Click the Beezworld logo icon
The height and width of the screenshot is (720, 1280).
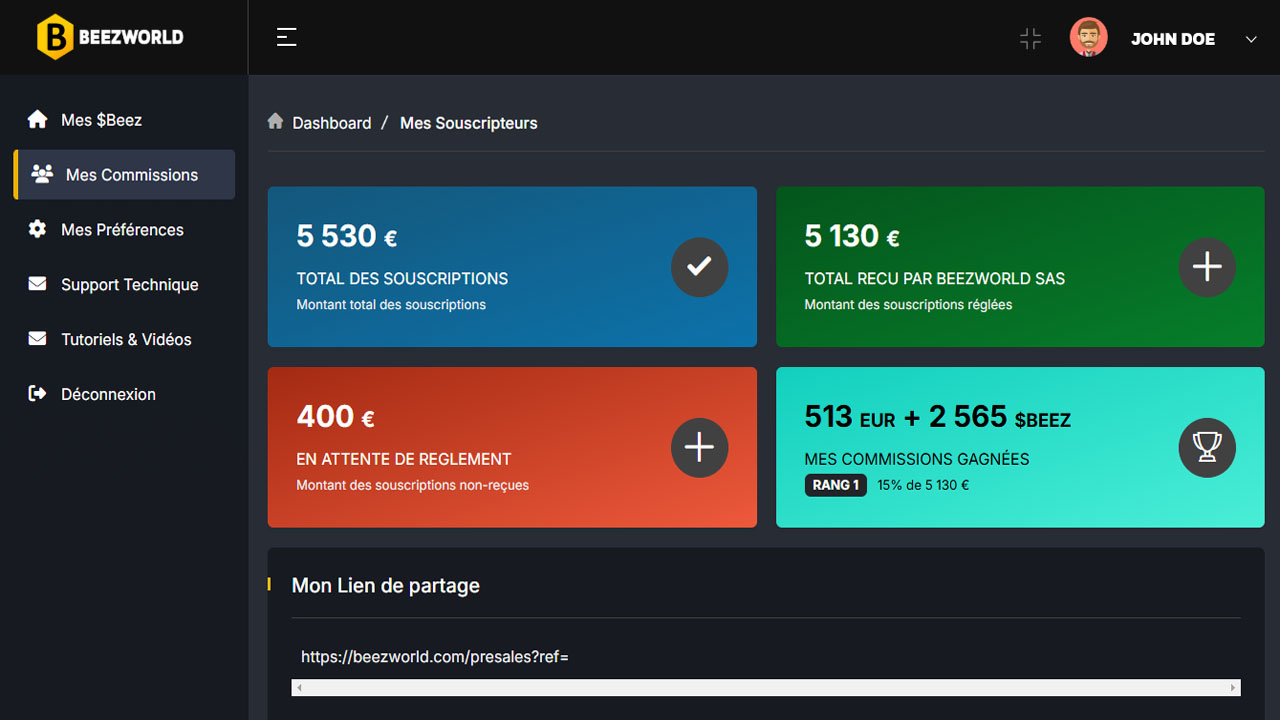click(55, 37)
